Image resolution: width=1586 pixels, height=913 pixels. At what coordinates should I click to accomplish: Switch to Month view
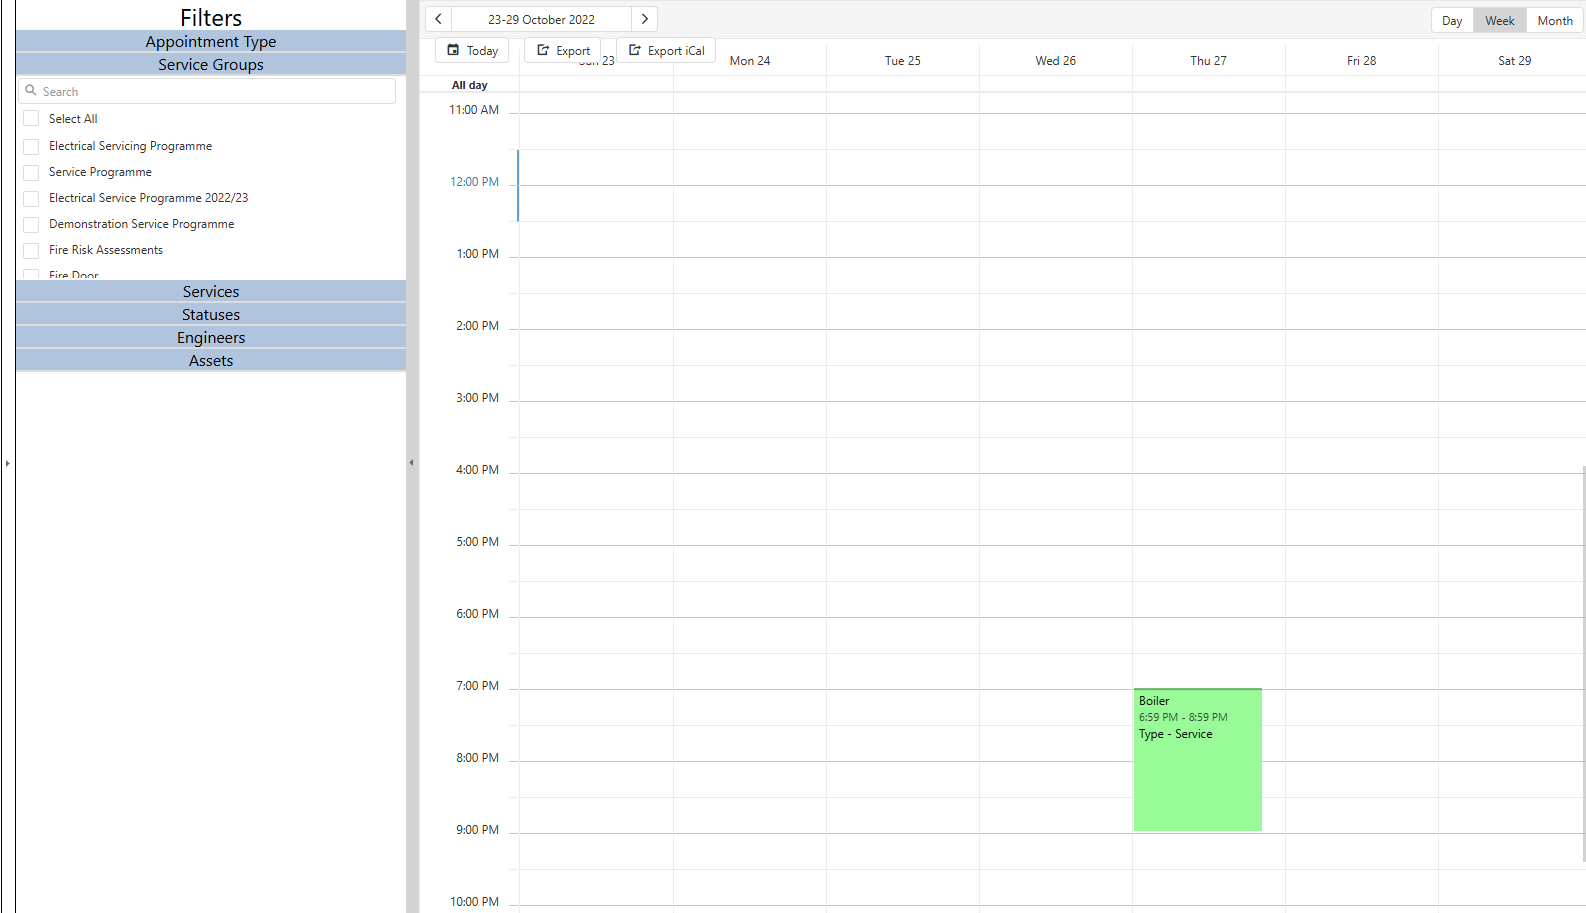coord(1554,20)
